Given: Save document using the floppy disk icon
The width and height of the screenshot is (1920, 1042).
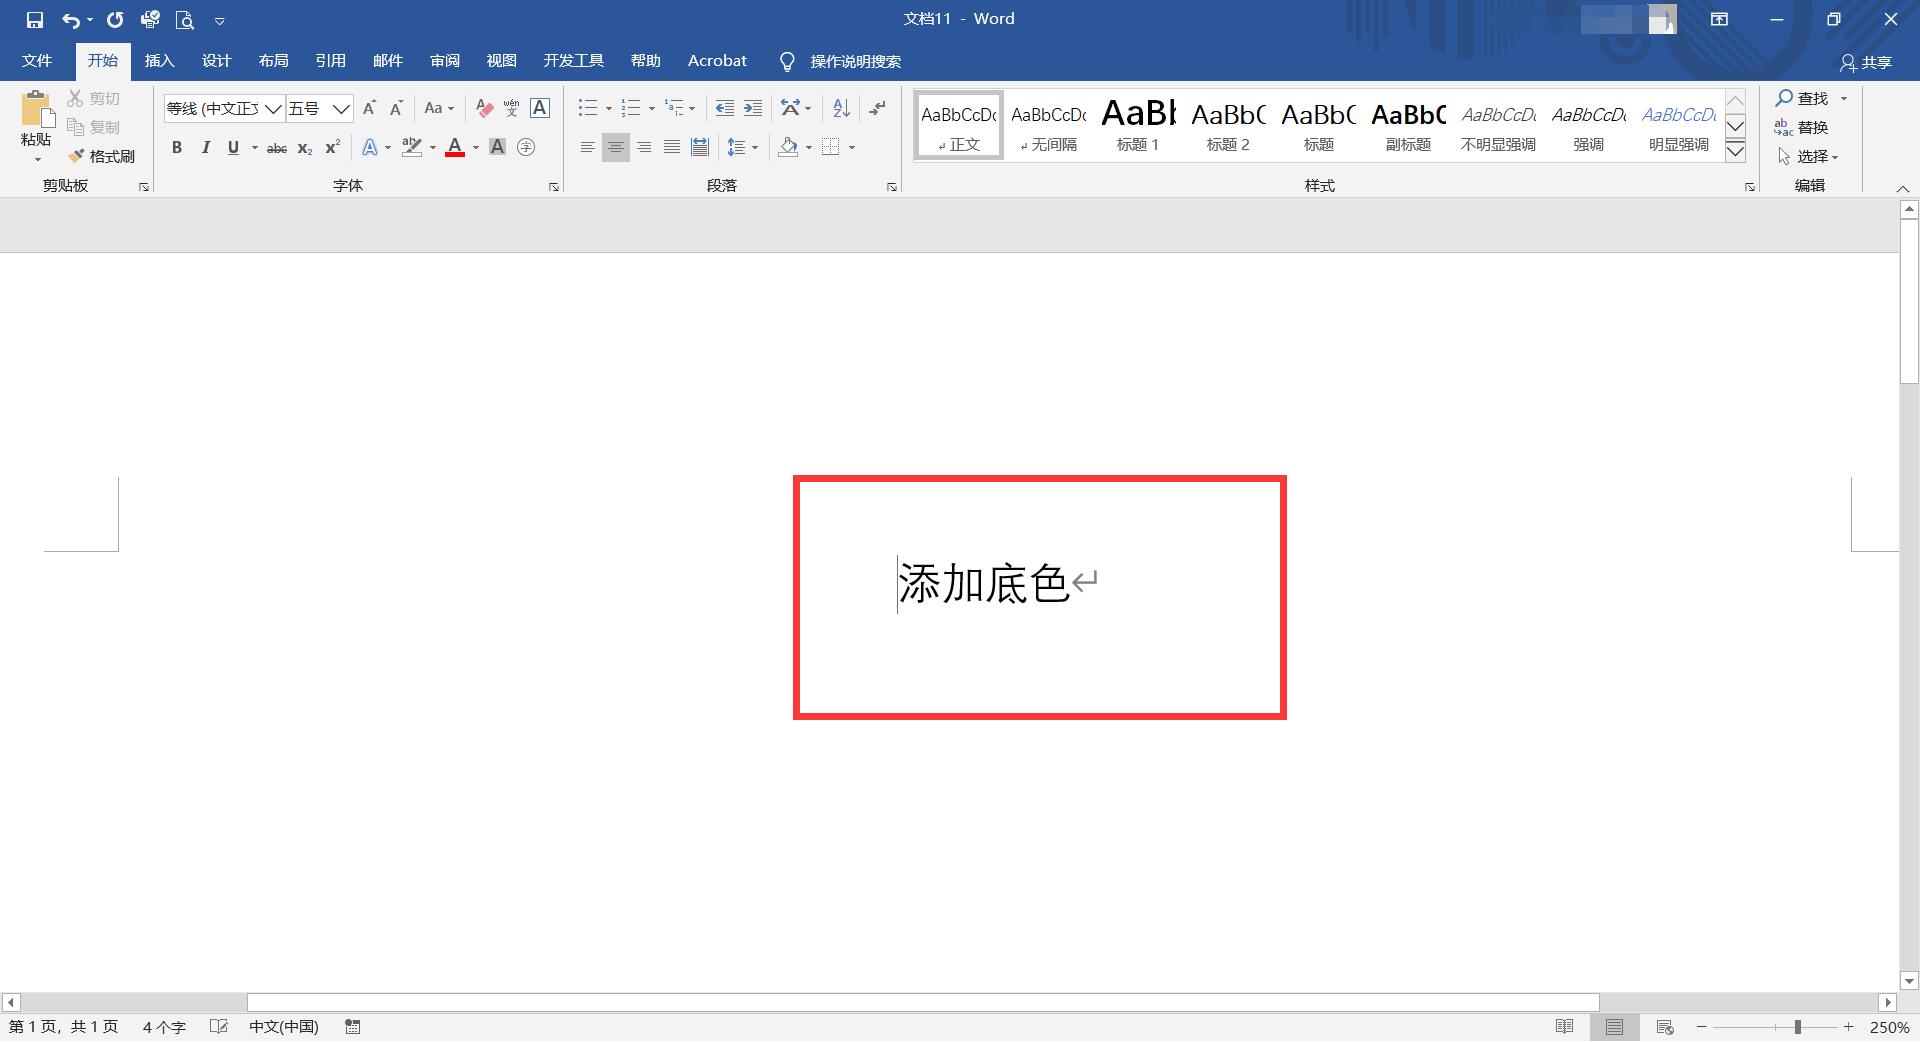Looking at the screenshot, I should (x=35, y=19).
